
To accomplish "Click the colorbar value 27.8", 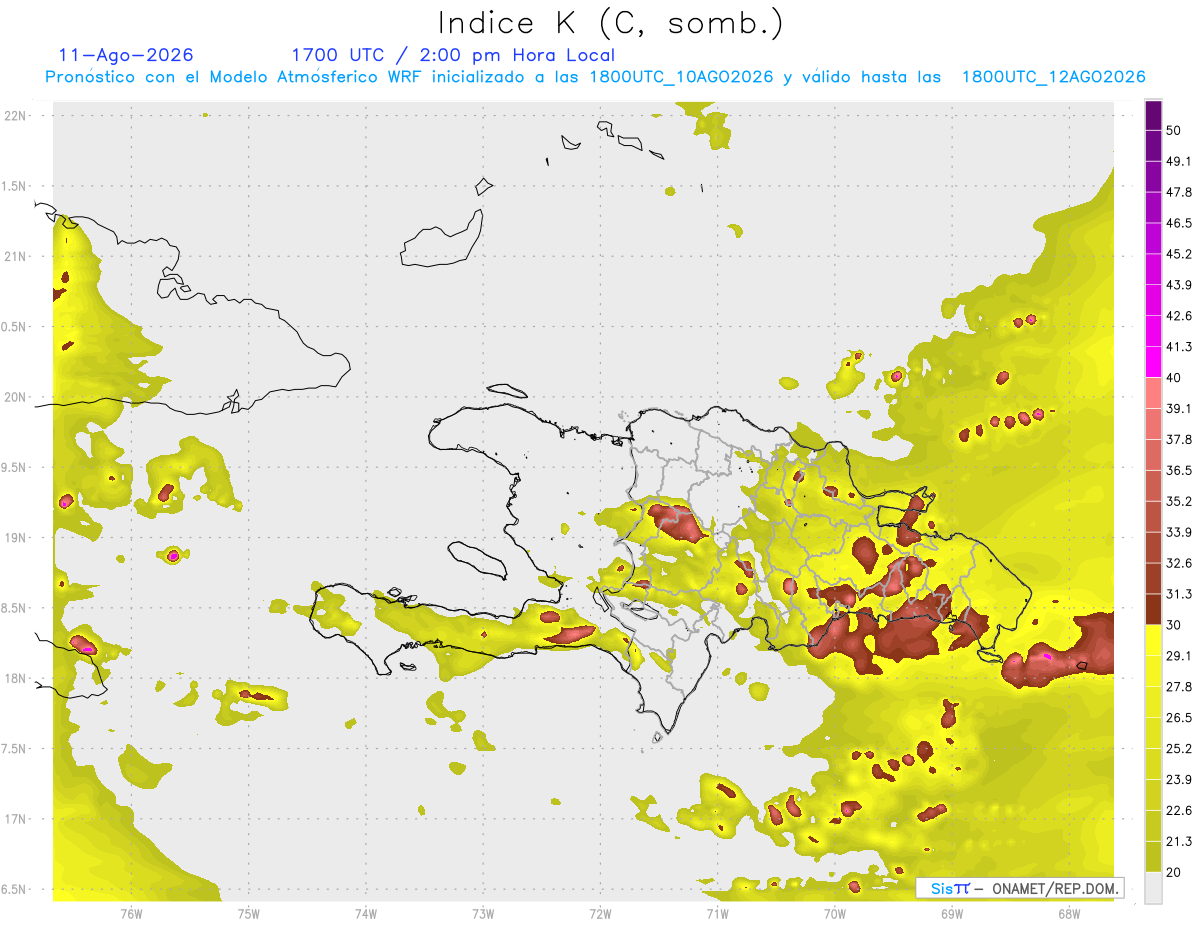I will 1179,687.
